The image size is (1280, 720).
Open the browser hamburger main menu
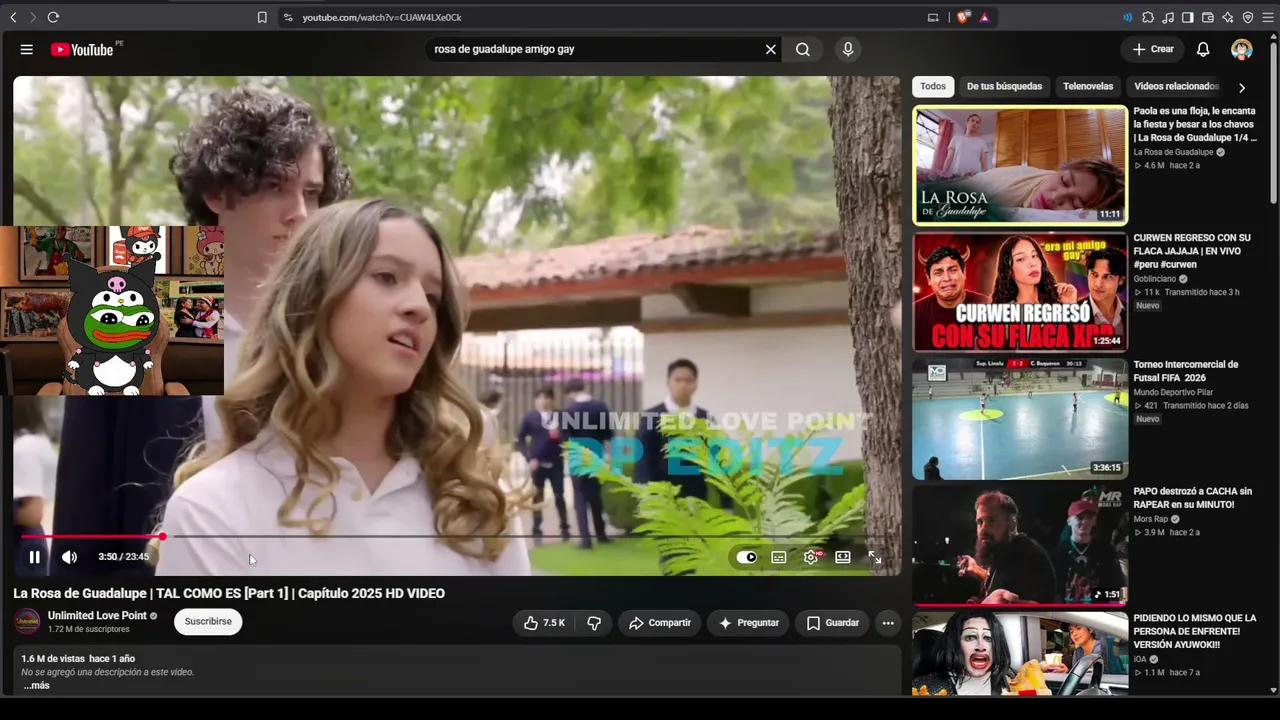click(1268, 17)
